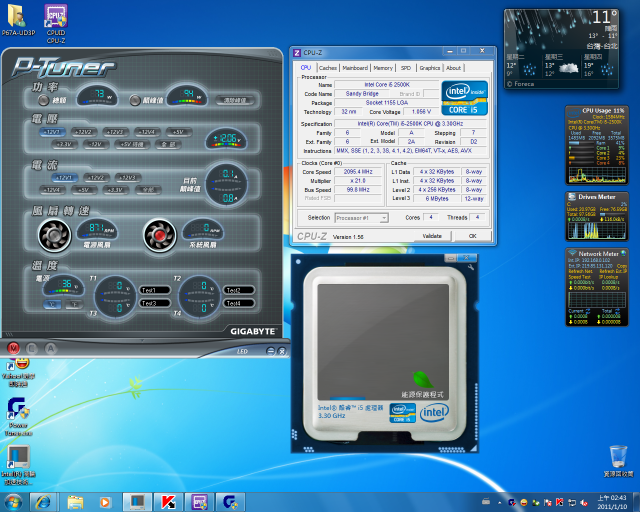Open Windows Media Player from taskbar
The image size is (640, 512).
(x=105, y=502)
